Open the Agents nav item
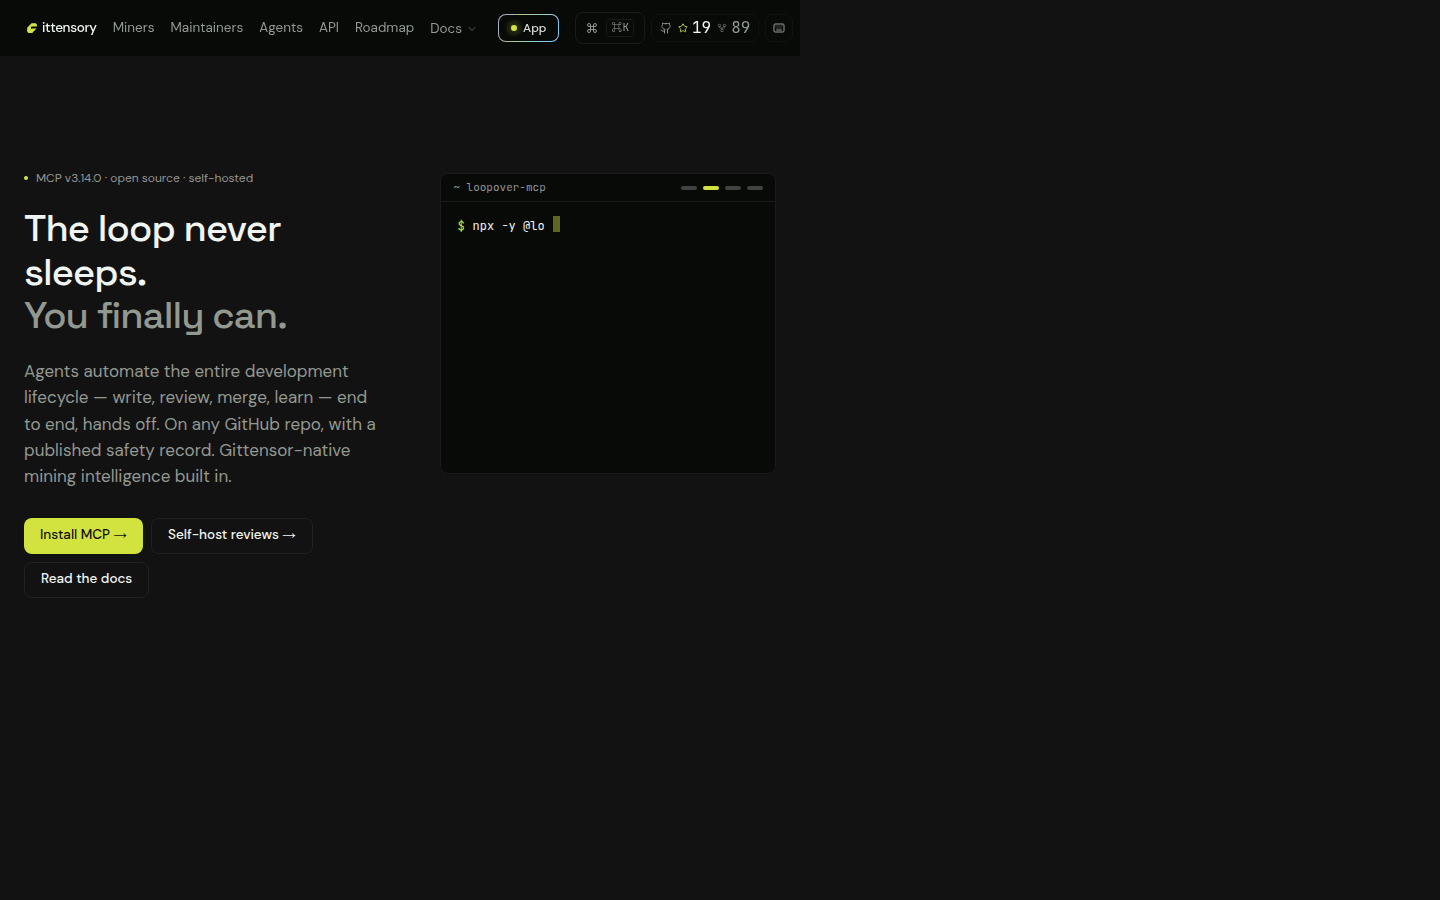This screenshot has width=1440, height=900. 281,28
